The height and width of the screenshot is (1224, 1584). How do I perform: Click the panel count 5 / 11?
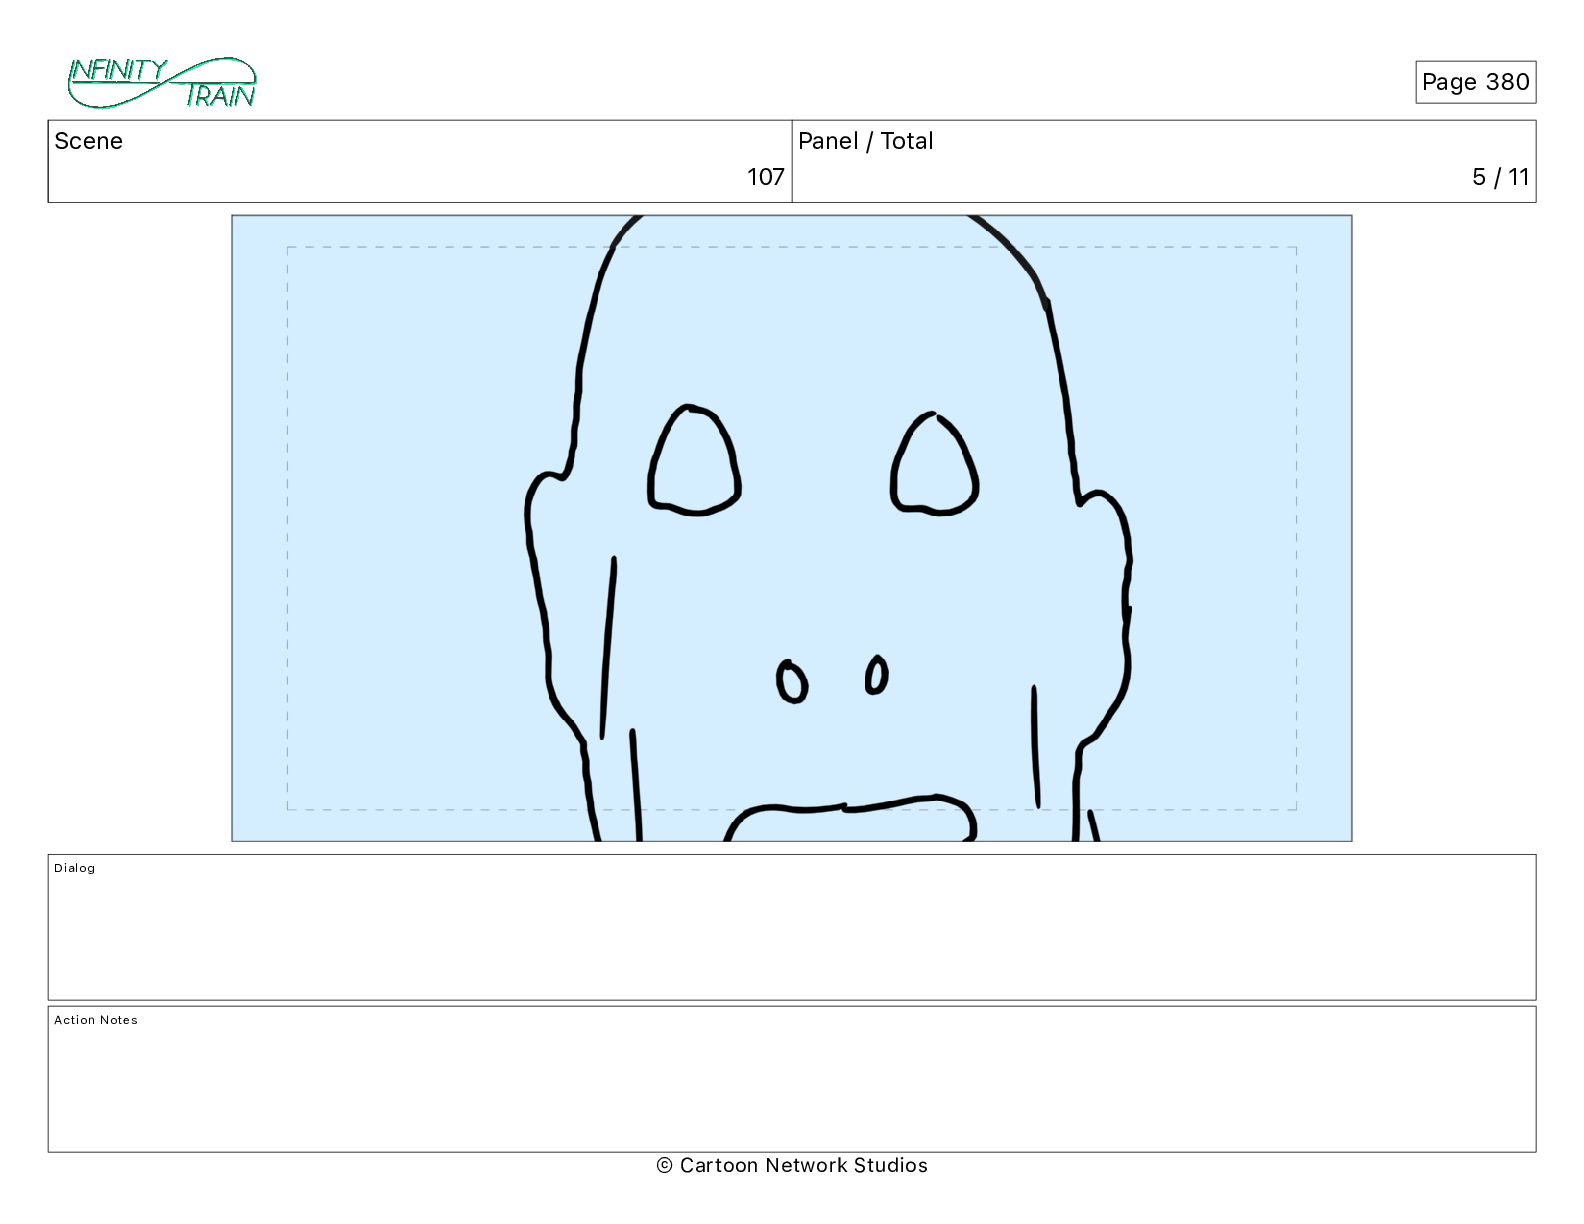pos(1500,177)
